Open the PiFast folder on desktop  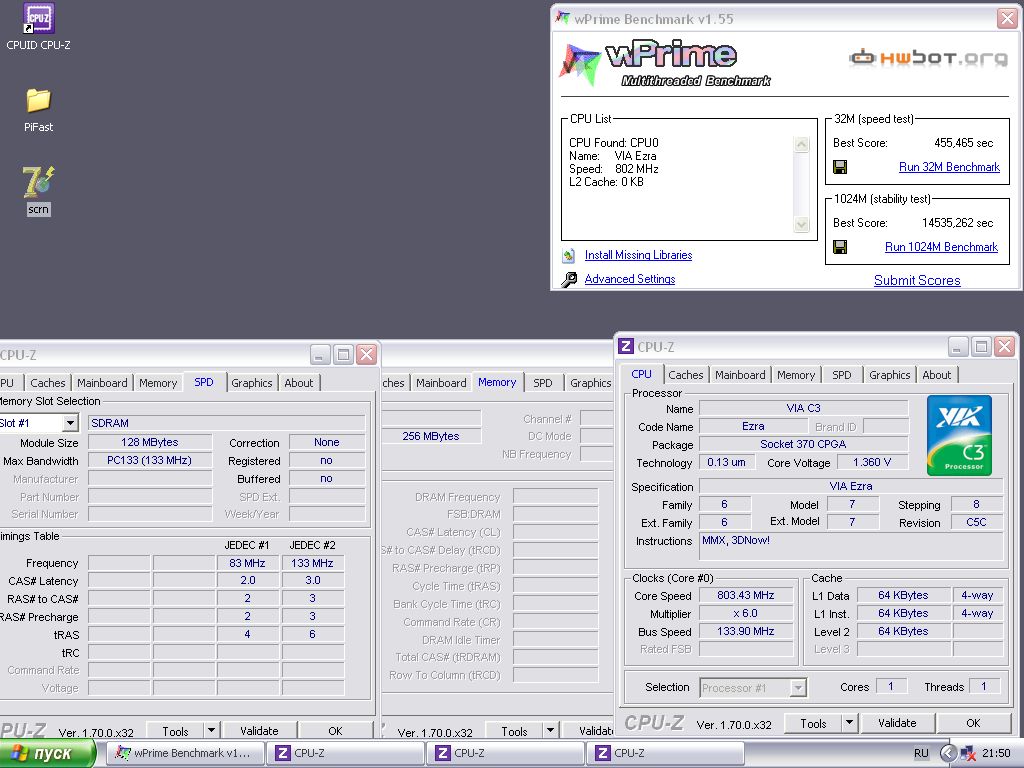39,110
